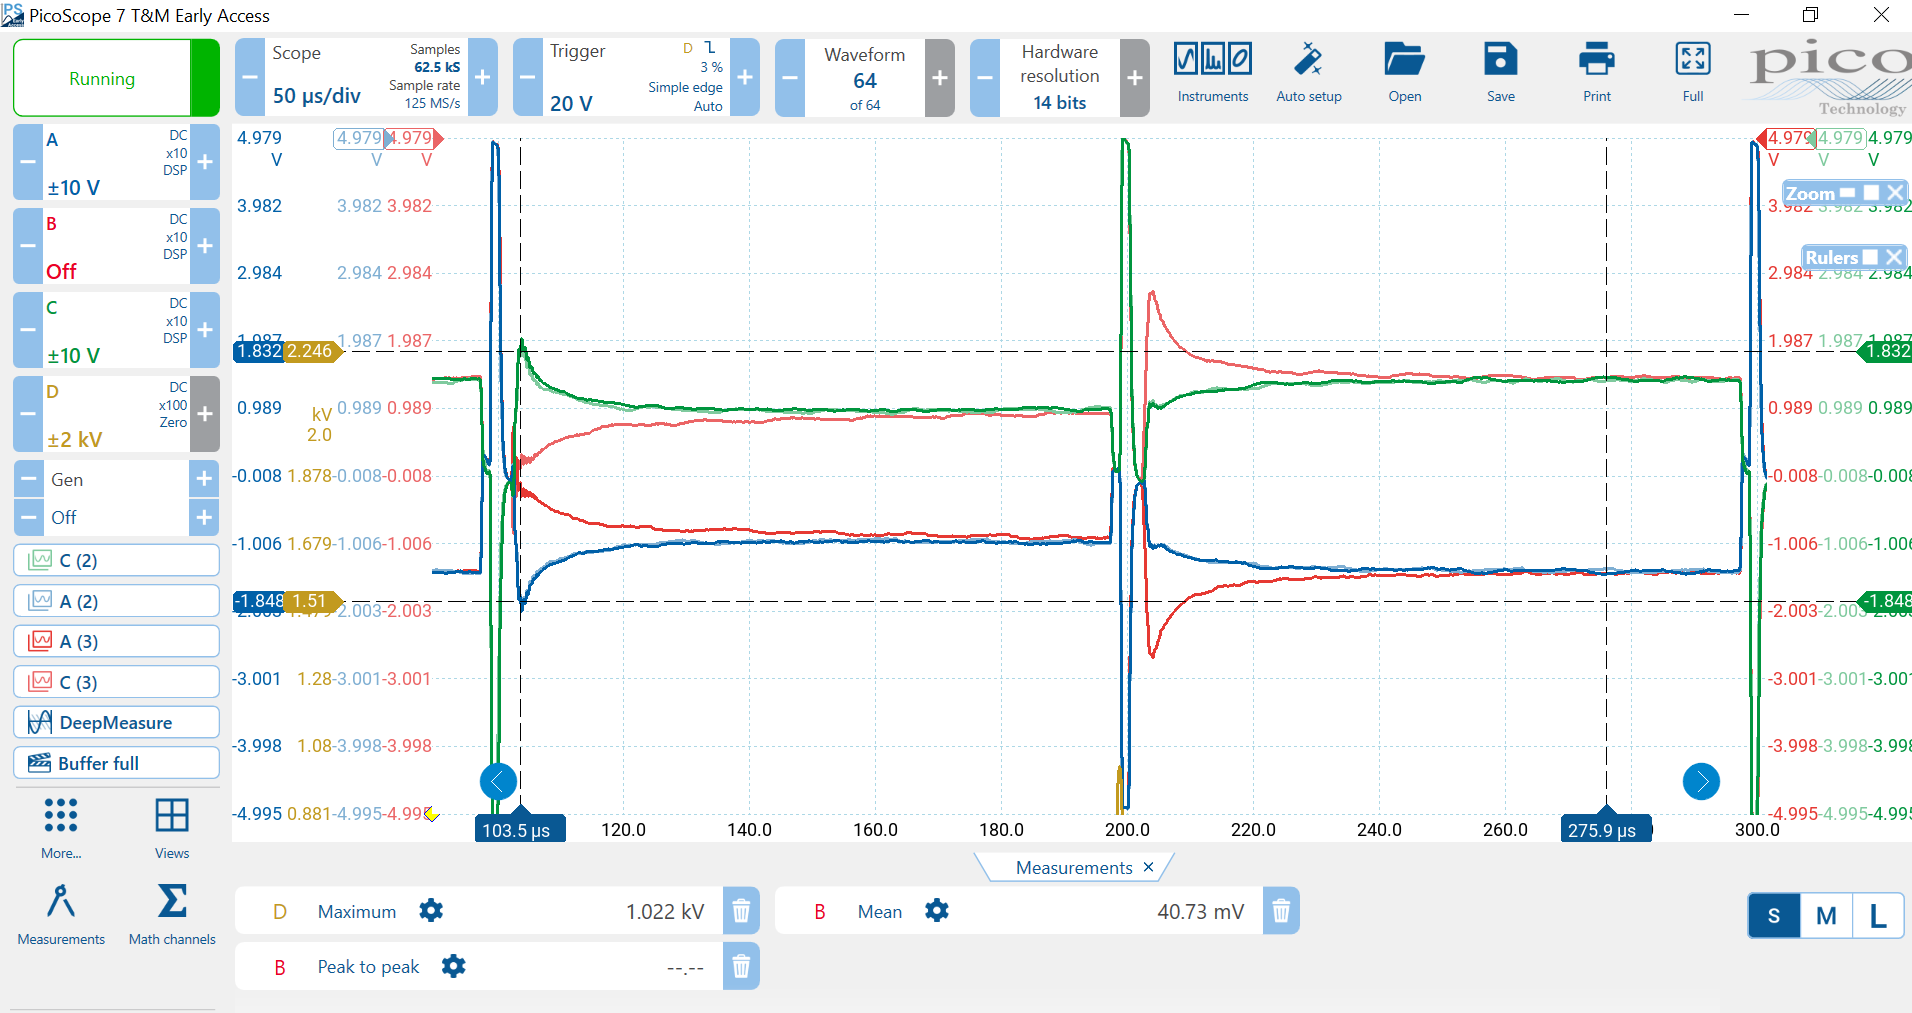Click the Auto setup wand icon
Screen dimensions: 1912x1013
(1308, 62)
